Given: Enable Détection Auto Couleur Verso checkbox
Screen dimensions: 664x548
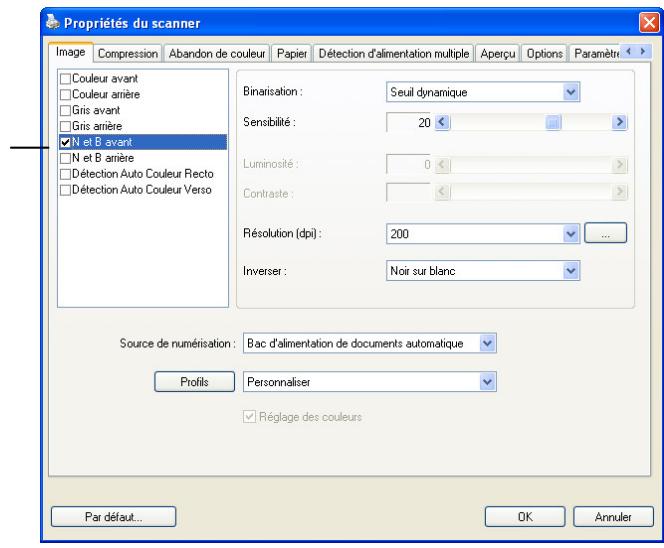Looking at the screenshot, I should click(65, 190).
